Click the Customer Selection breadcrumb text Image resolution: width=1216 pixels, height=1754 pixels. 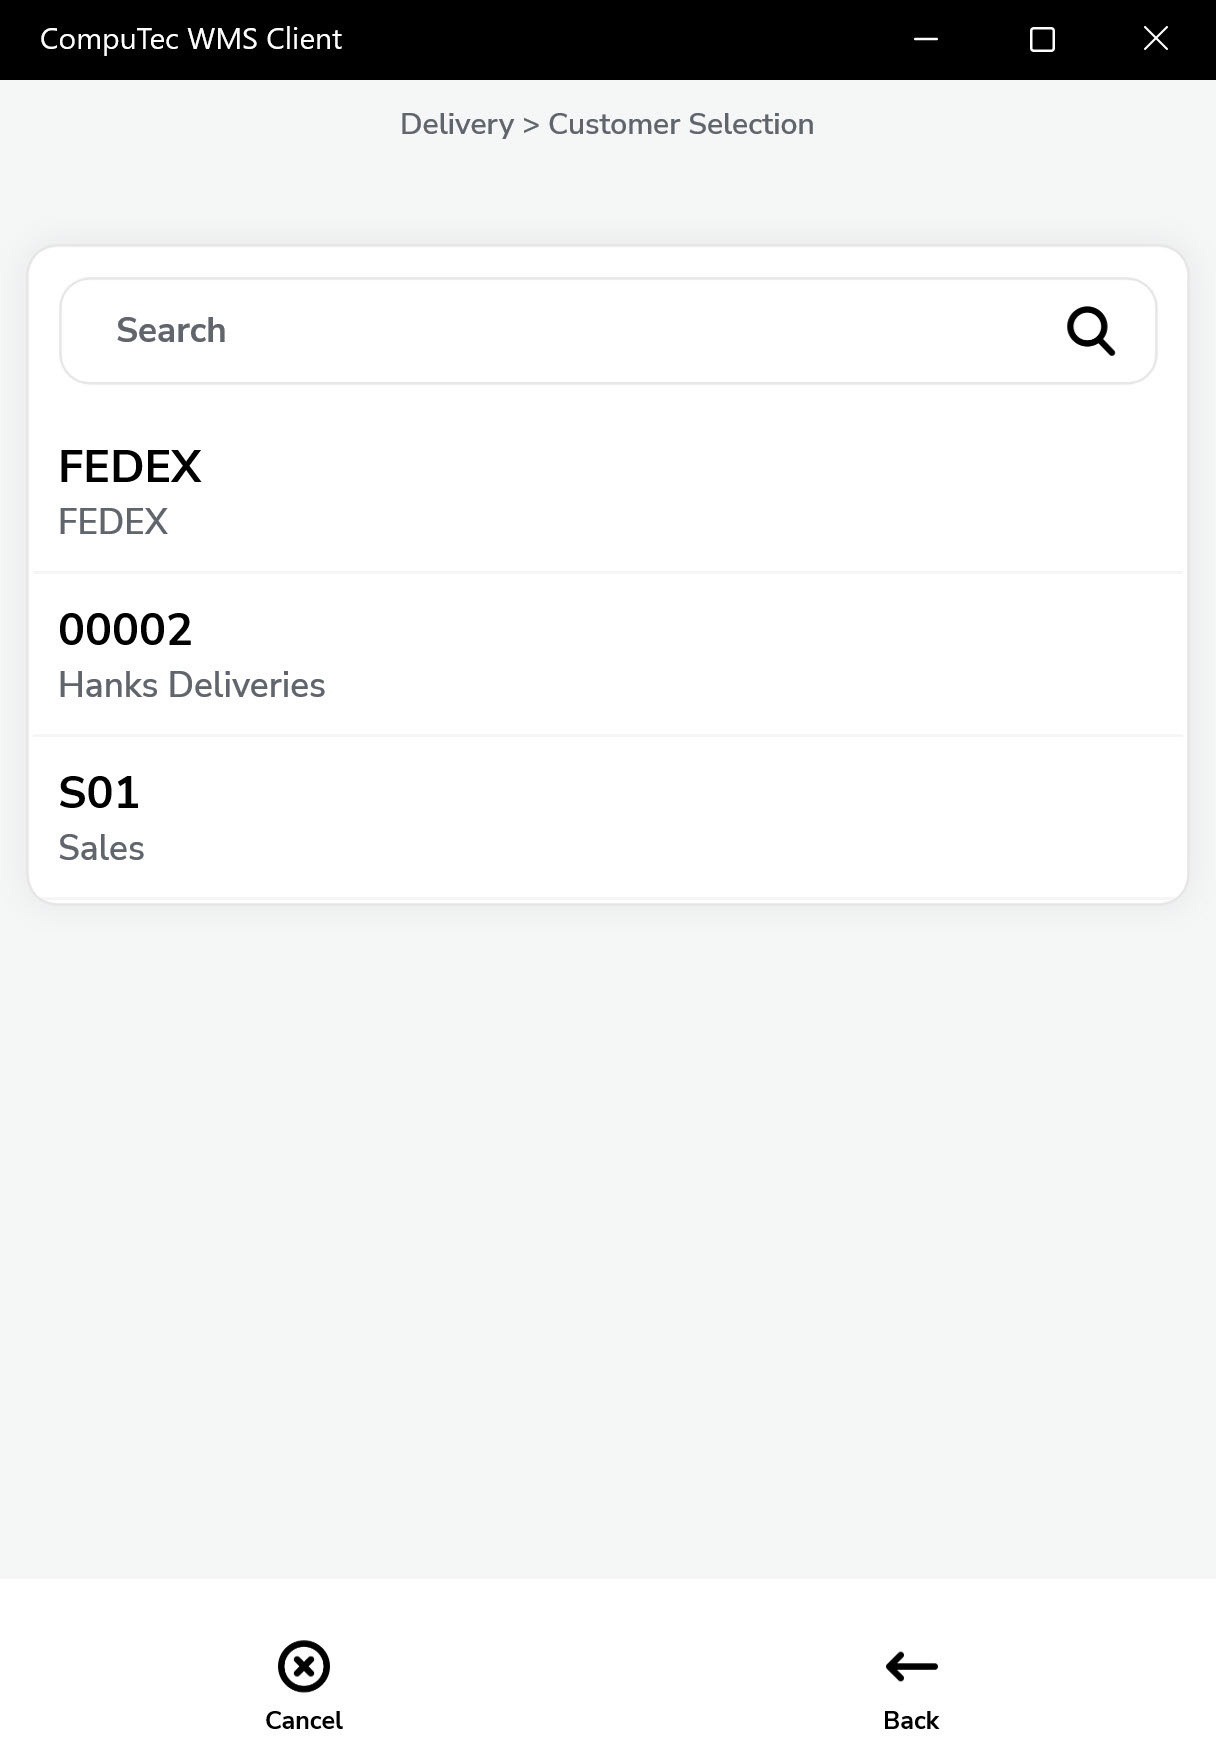pos(681,124)
